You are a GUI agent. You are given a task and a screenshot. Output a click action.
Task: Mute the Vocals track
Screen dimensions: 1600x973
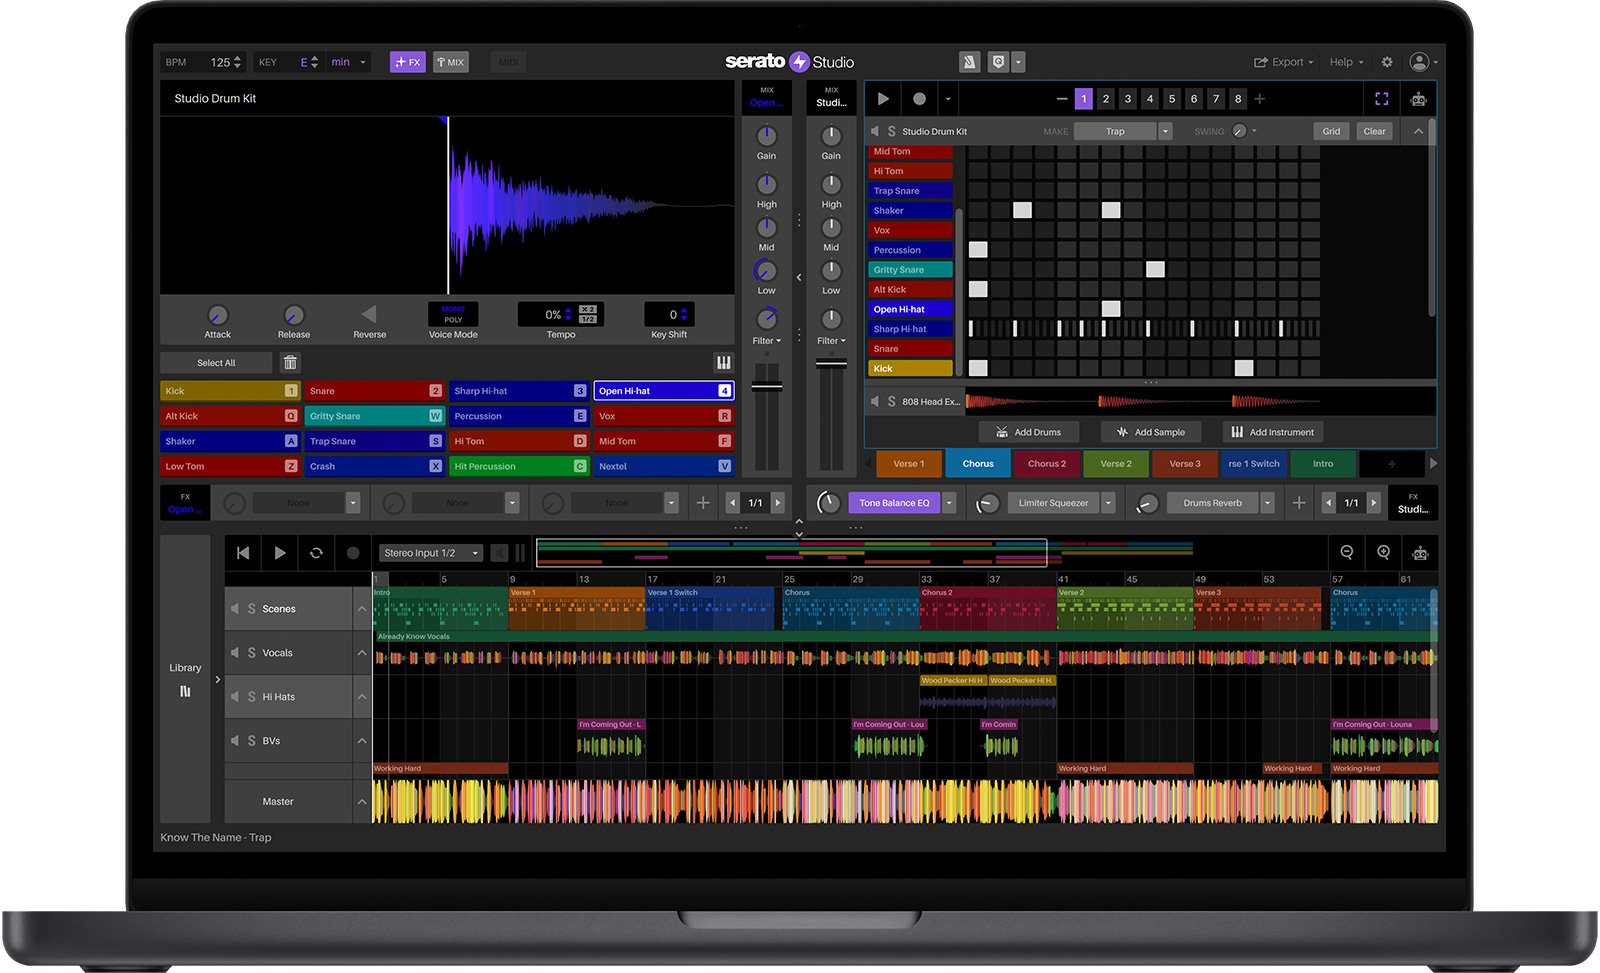coord(235,653)
